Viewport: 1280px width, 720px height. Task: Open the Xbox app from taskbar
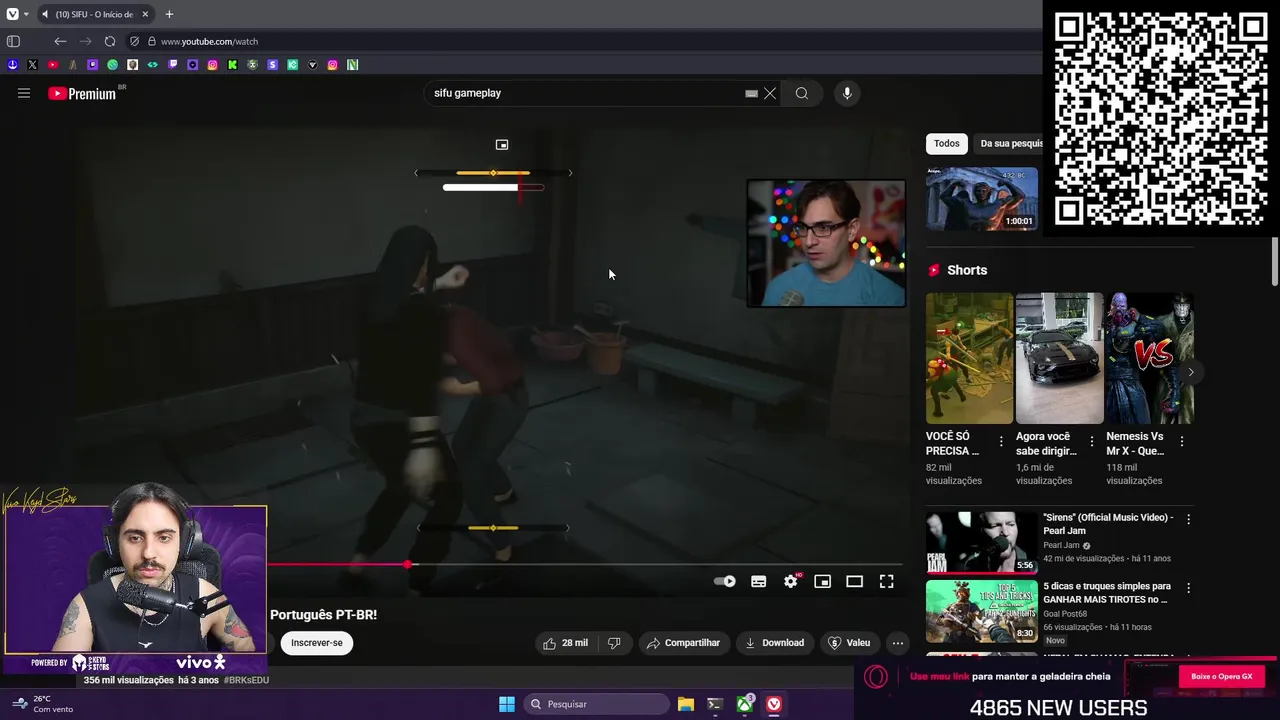(745, 704)
